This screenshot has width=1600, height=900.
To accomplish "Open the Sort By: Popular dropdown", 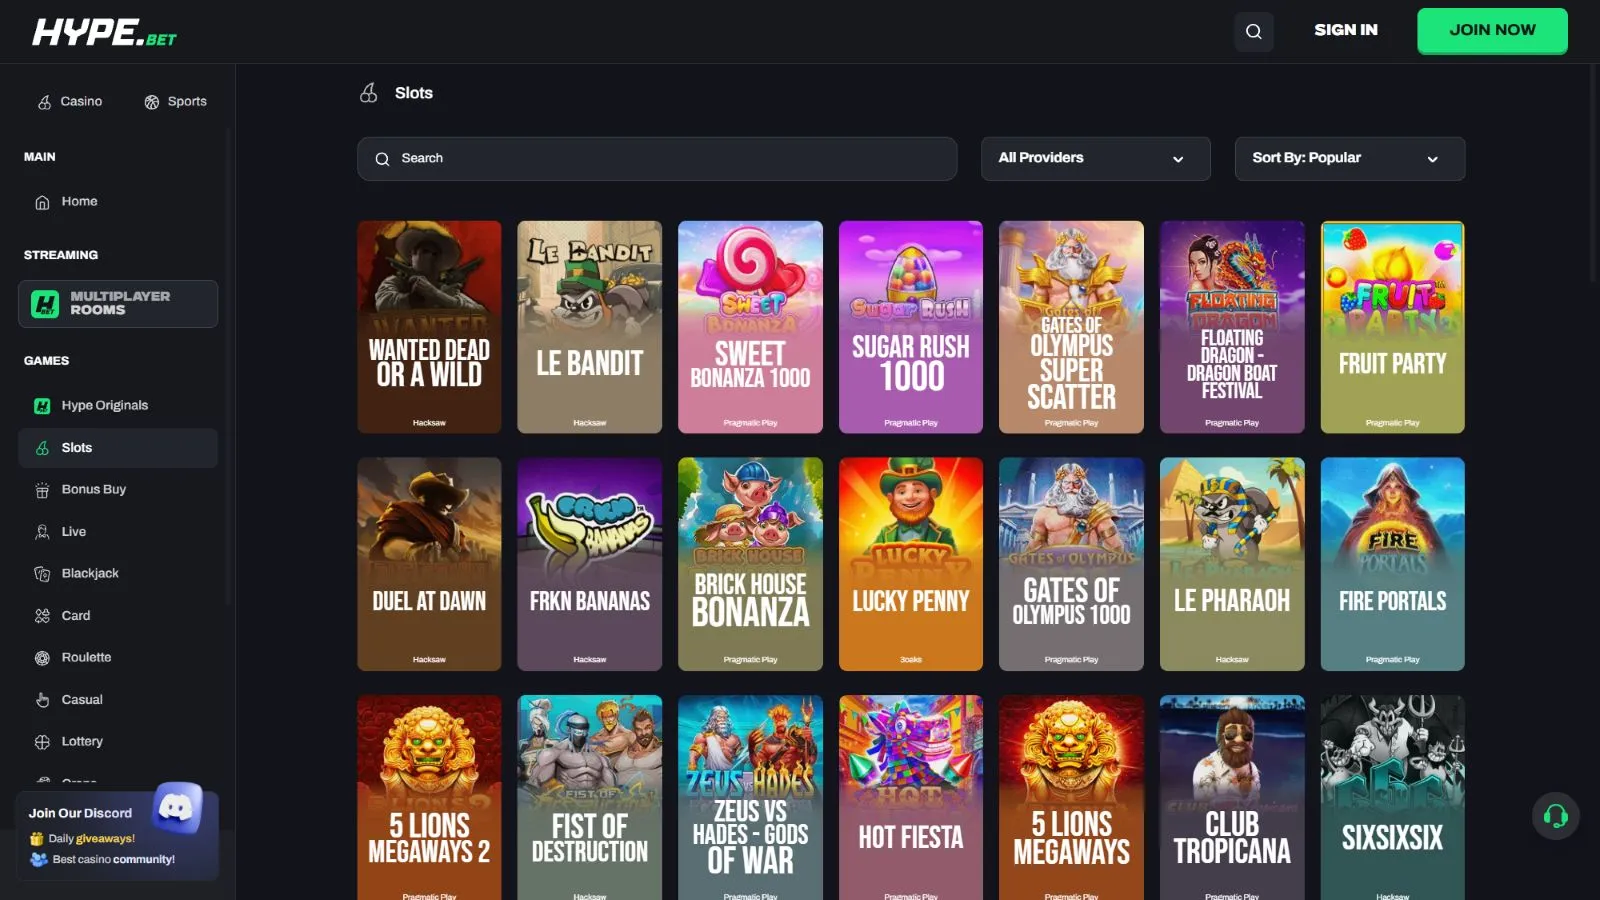I will click(1350, 158).
